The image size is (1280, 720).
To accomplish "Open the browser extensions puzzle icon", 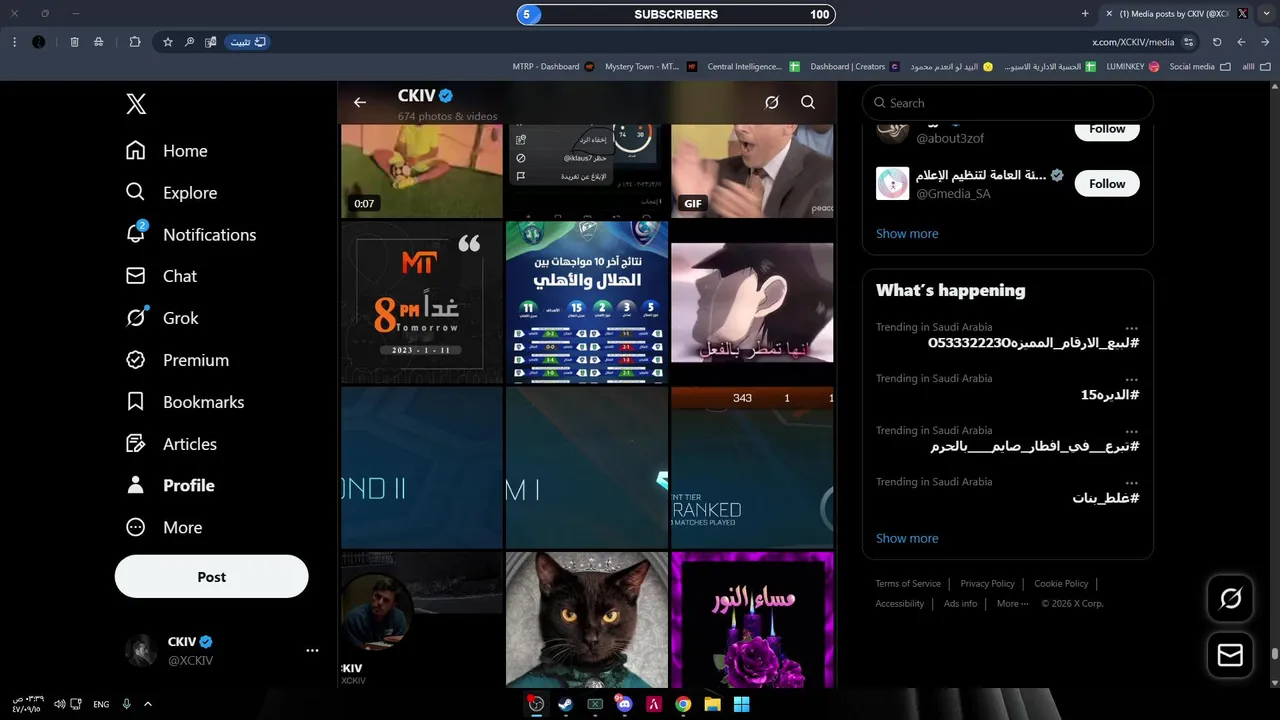I will click(x=135, y=42).
